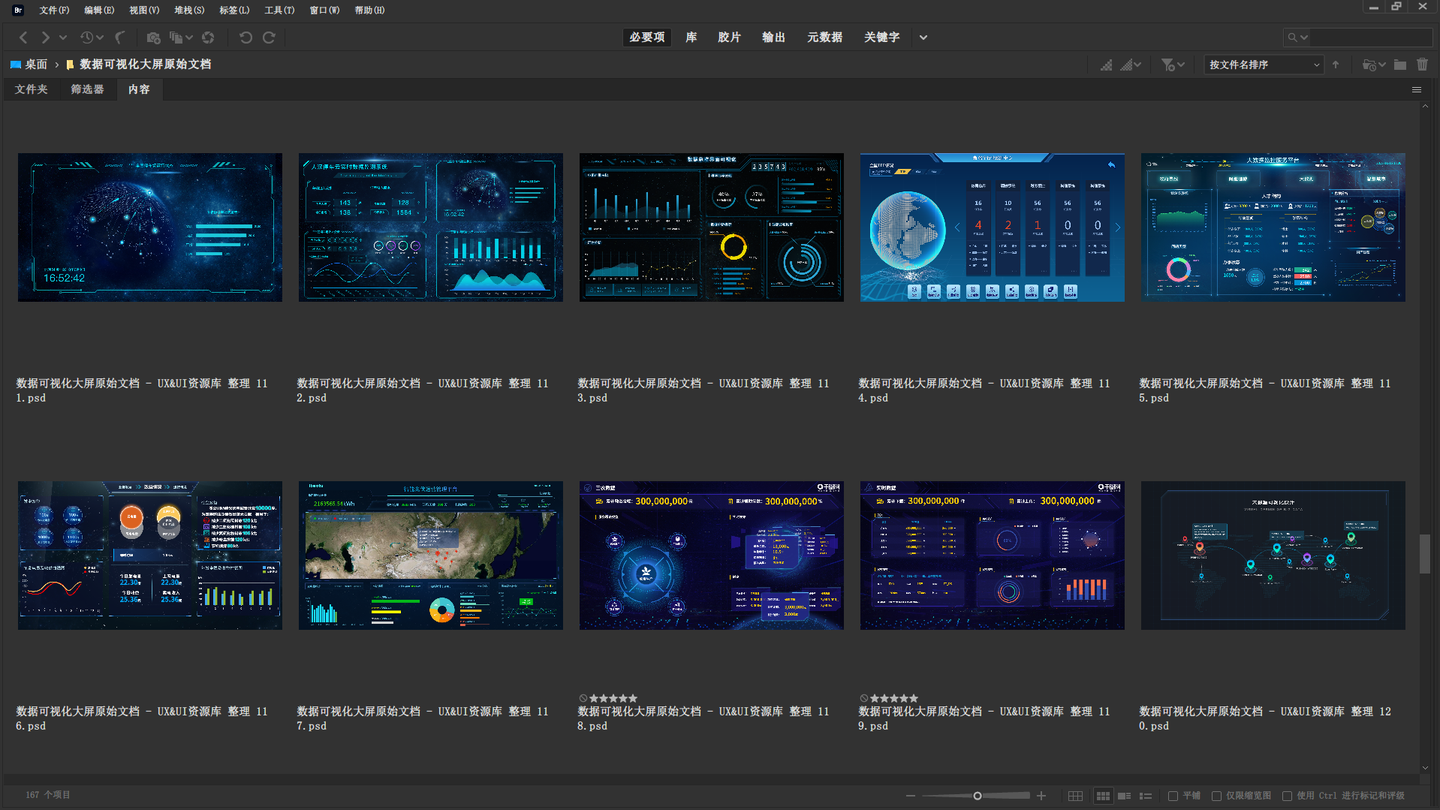Screen dimensions: 1440x810
Task: Click the file name of 112.psd
Action: pos(423,390)
